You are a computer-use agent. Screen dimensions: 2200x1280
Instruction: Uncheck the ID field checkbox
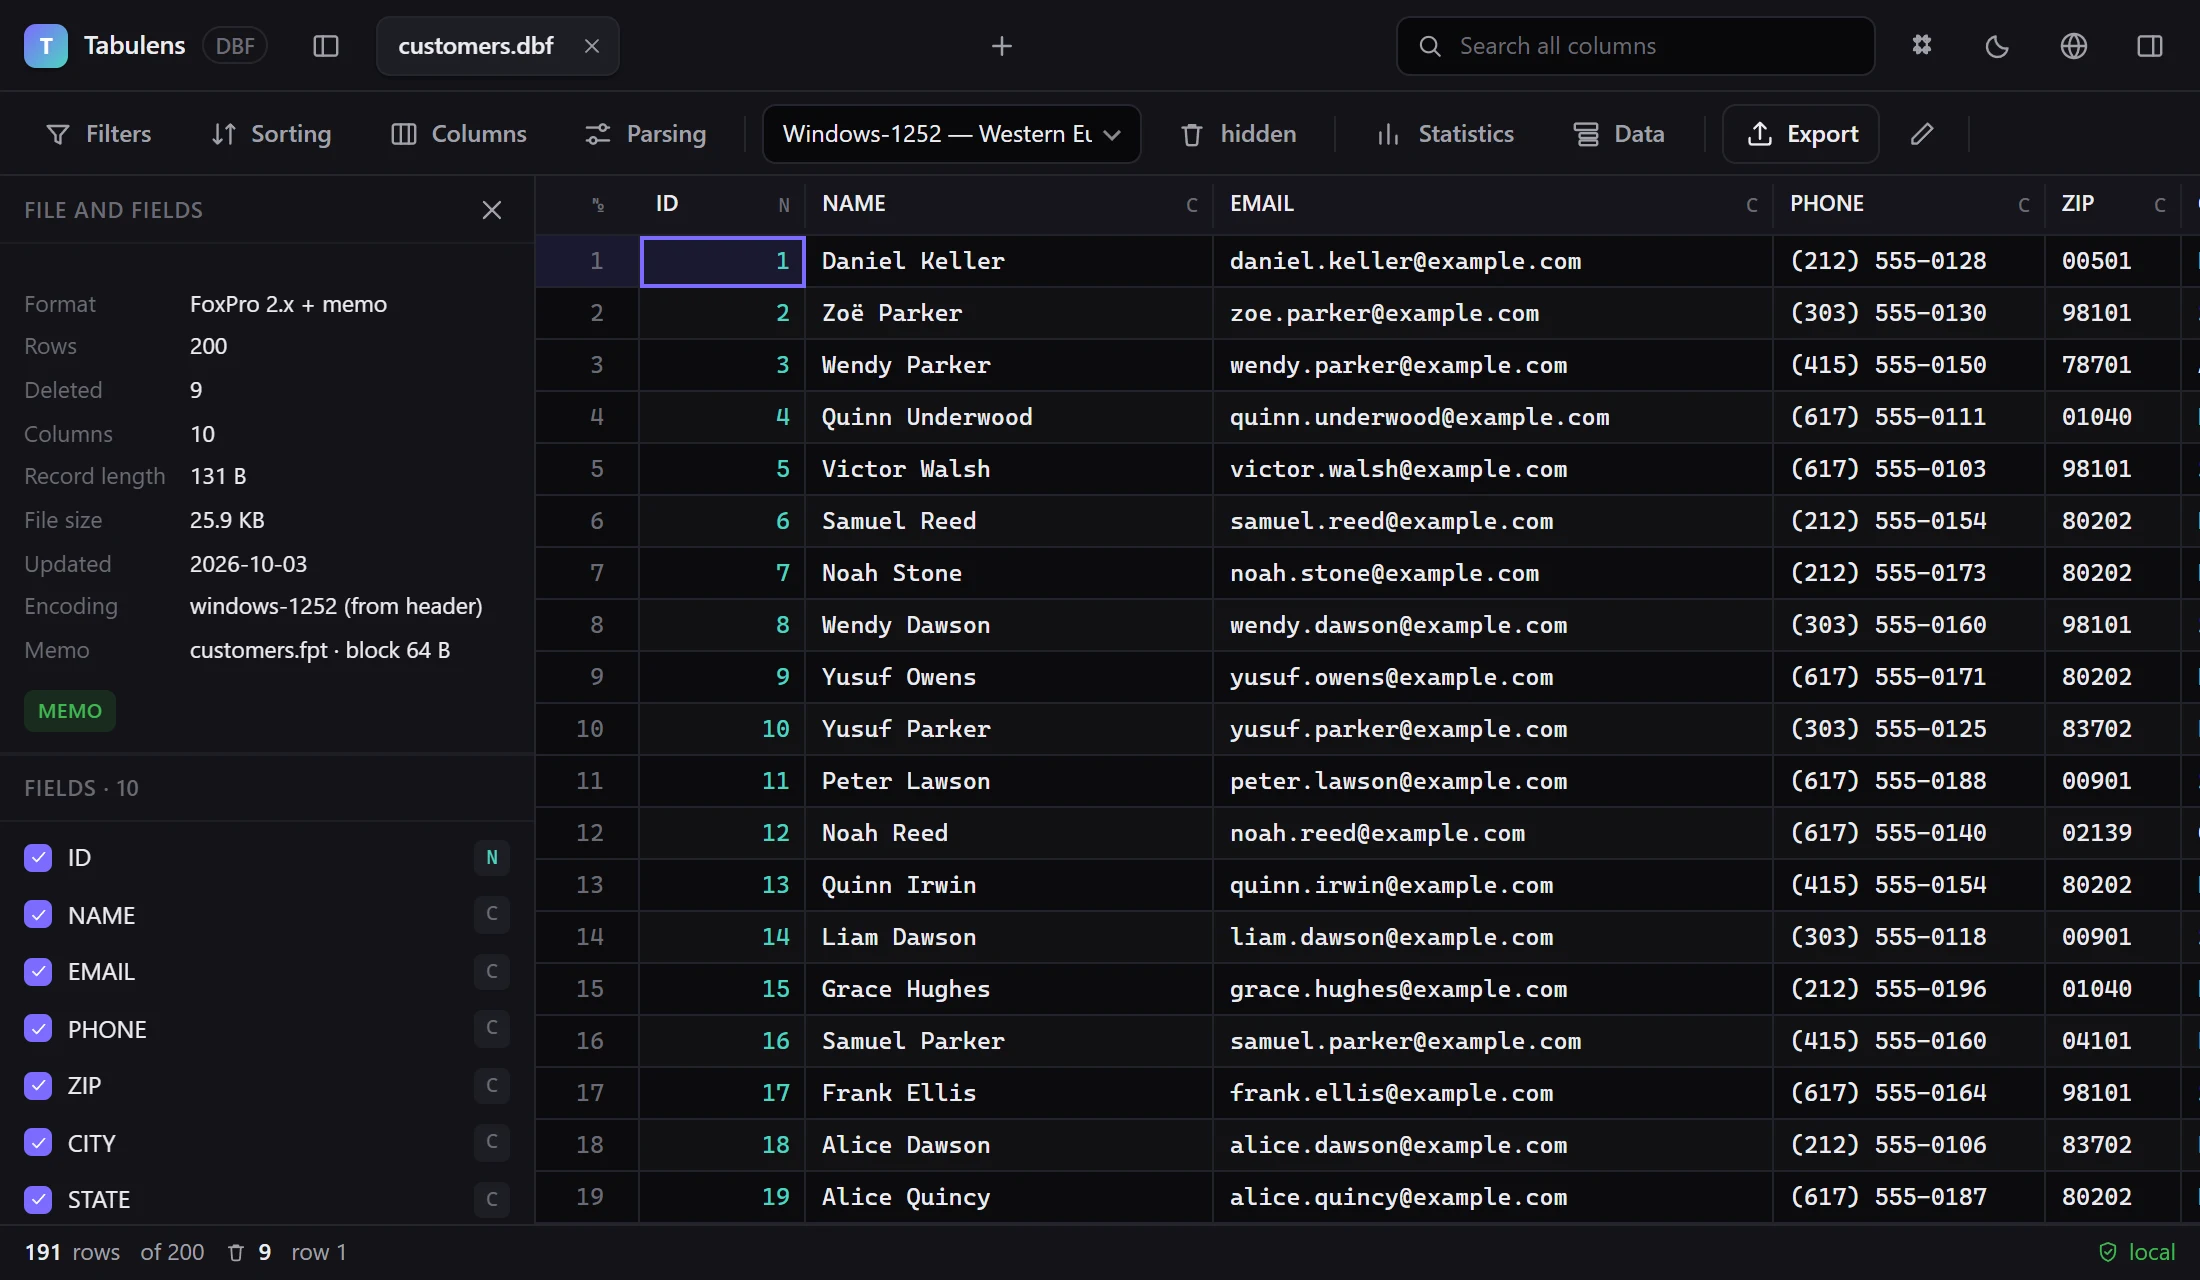38,857
